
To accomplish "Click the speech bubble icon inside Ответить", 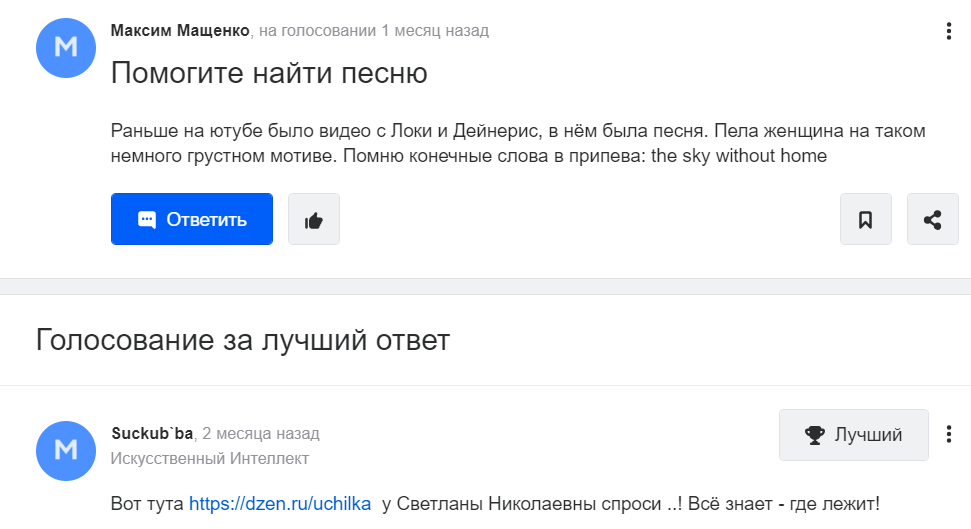I will click(x=147, y=220).
